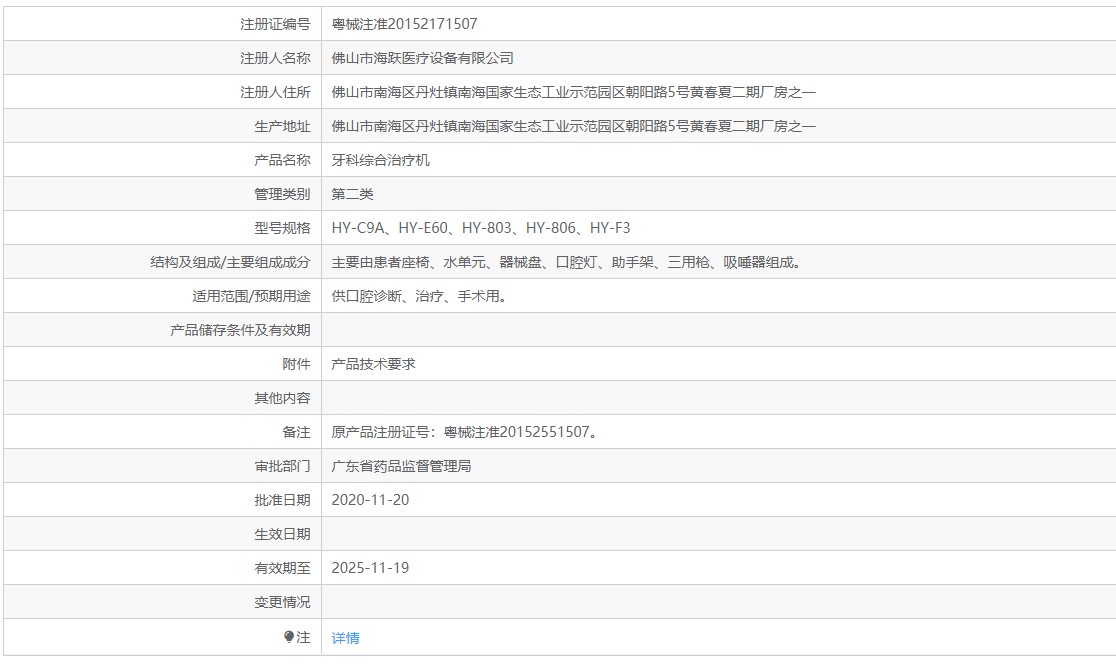This screenshot has height=665, width=1116.
Task: Click the 注册证编号 label
Action: click(x=275, y=24)
